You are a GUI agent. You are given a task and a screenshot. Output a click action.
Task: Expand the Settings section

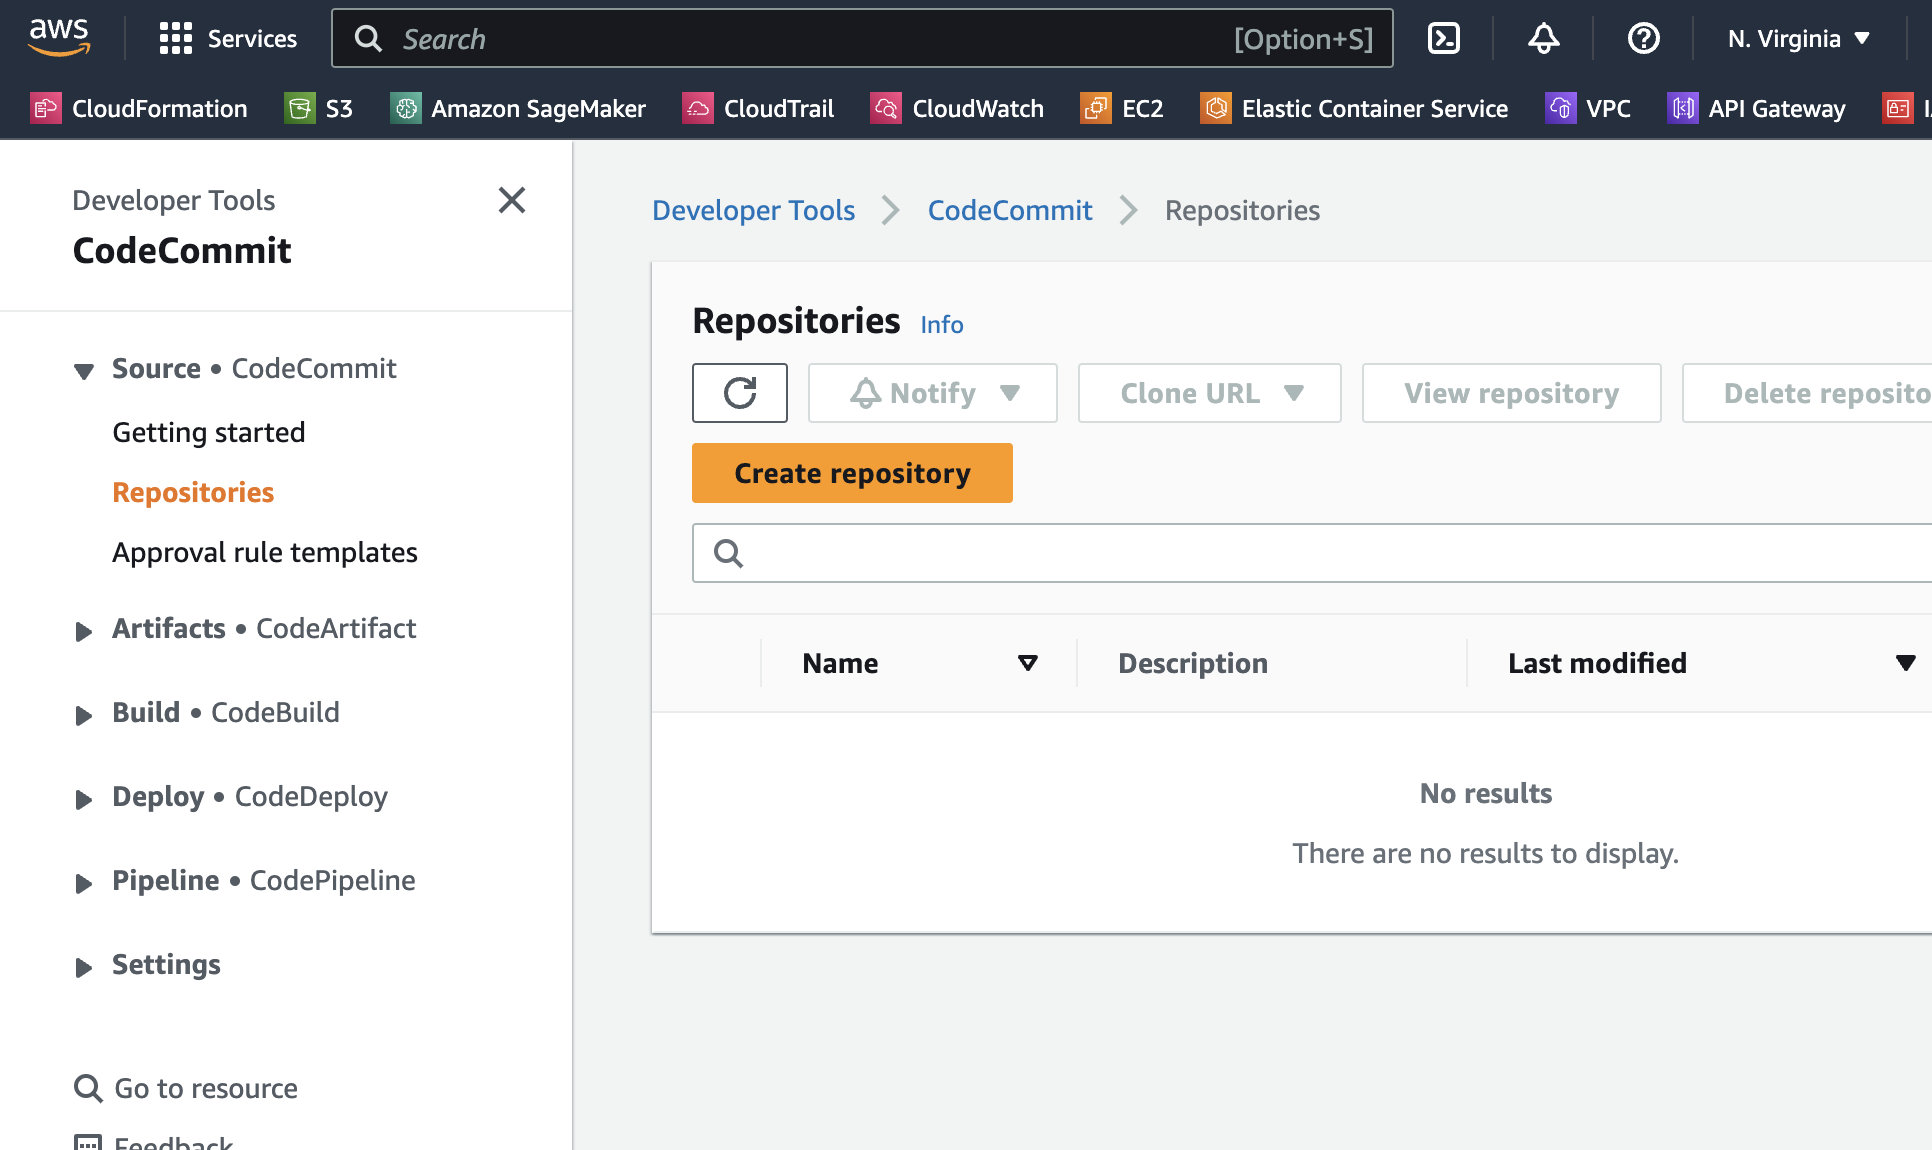click(x=84, y=967)
